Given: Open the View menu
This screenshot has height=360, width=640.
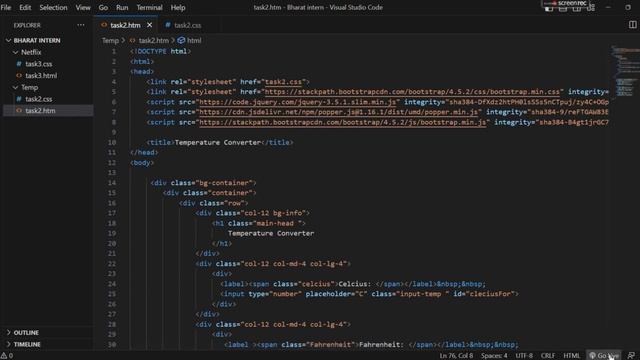Looking at the screenshot, I should point(83,7).
